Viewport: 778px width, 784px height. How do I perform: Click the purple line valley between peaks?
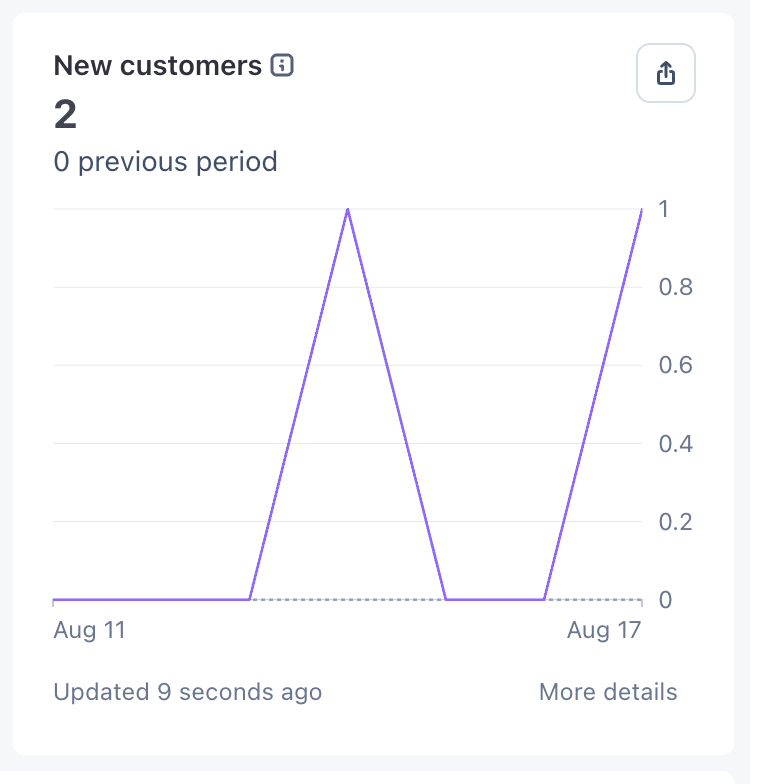click(x=494, y=599)
